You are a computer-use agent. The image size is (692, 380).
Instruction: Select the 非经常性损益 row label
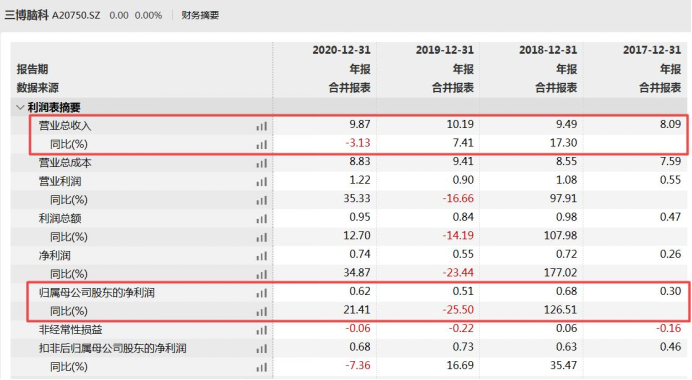tap(70, 330)
